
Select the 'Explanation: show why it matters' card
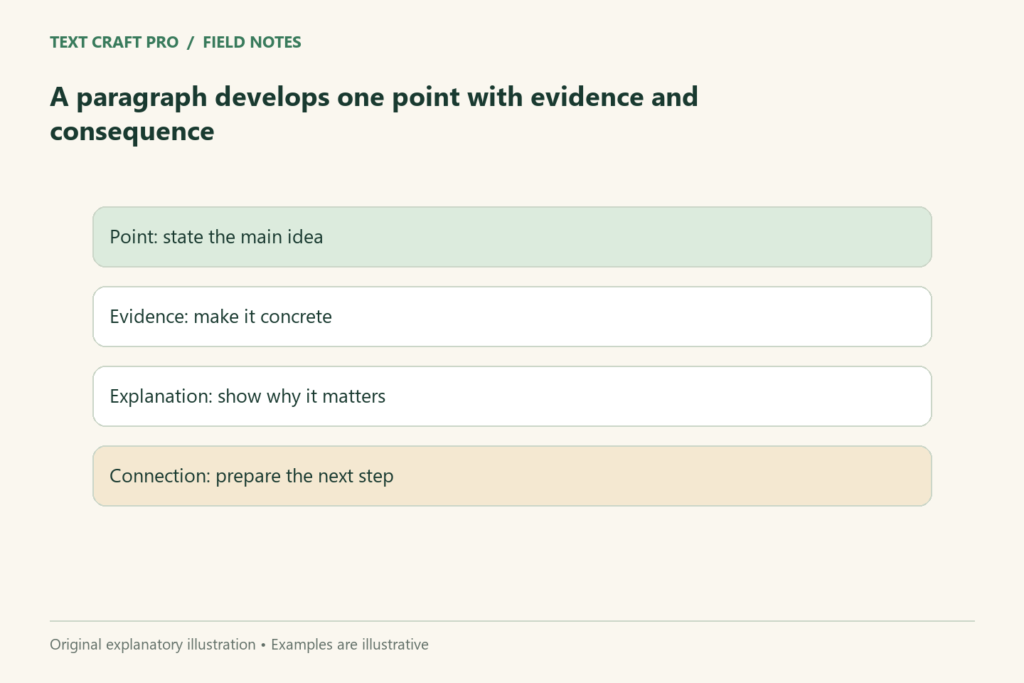click(512, 396)
